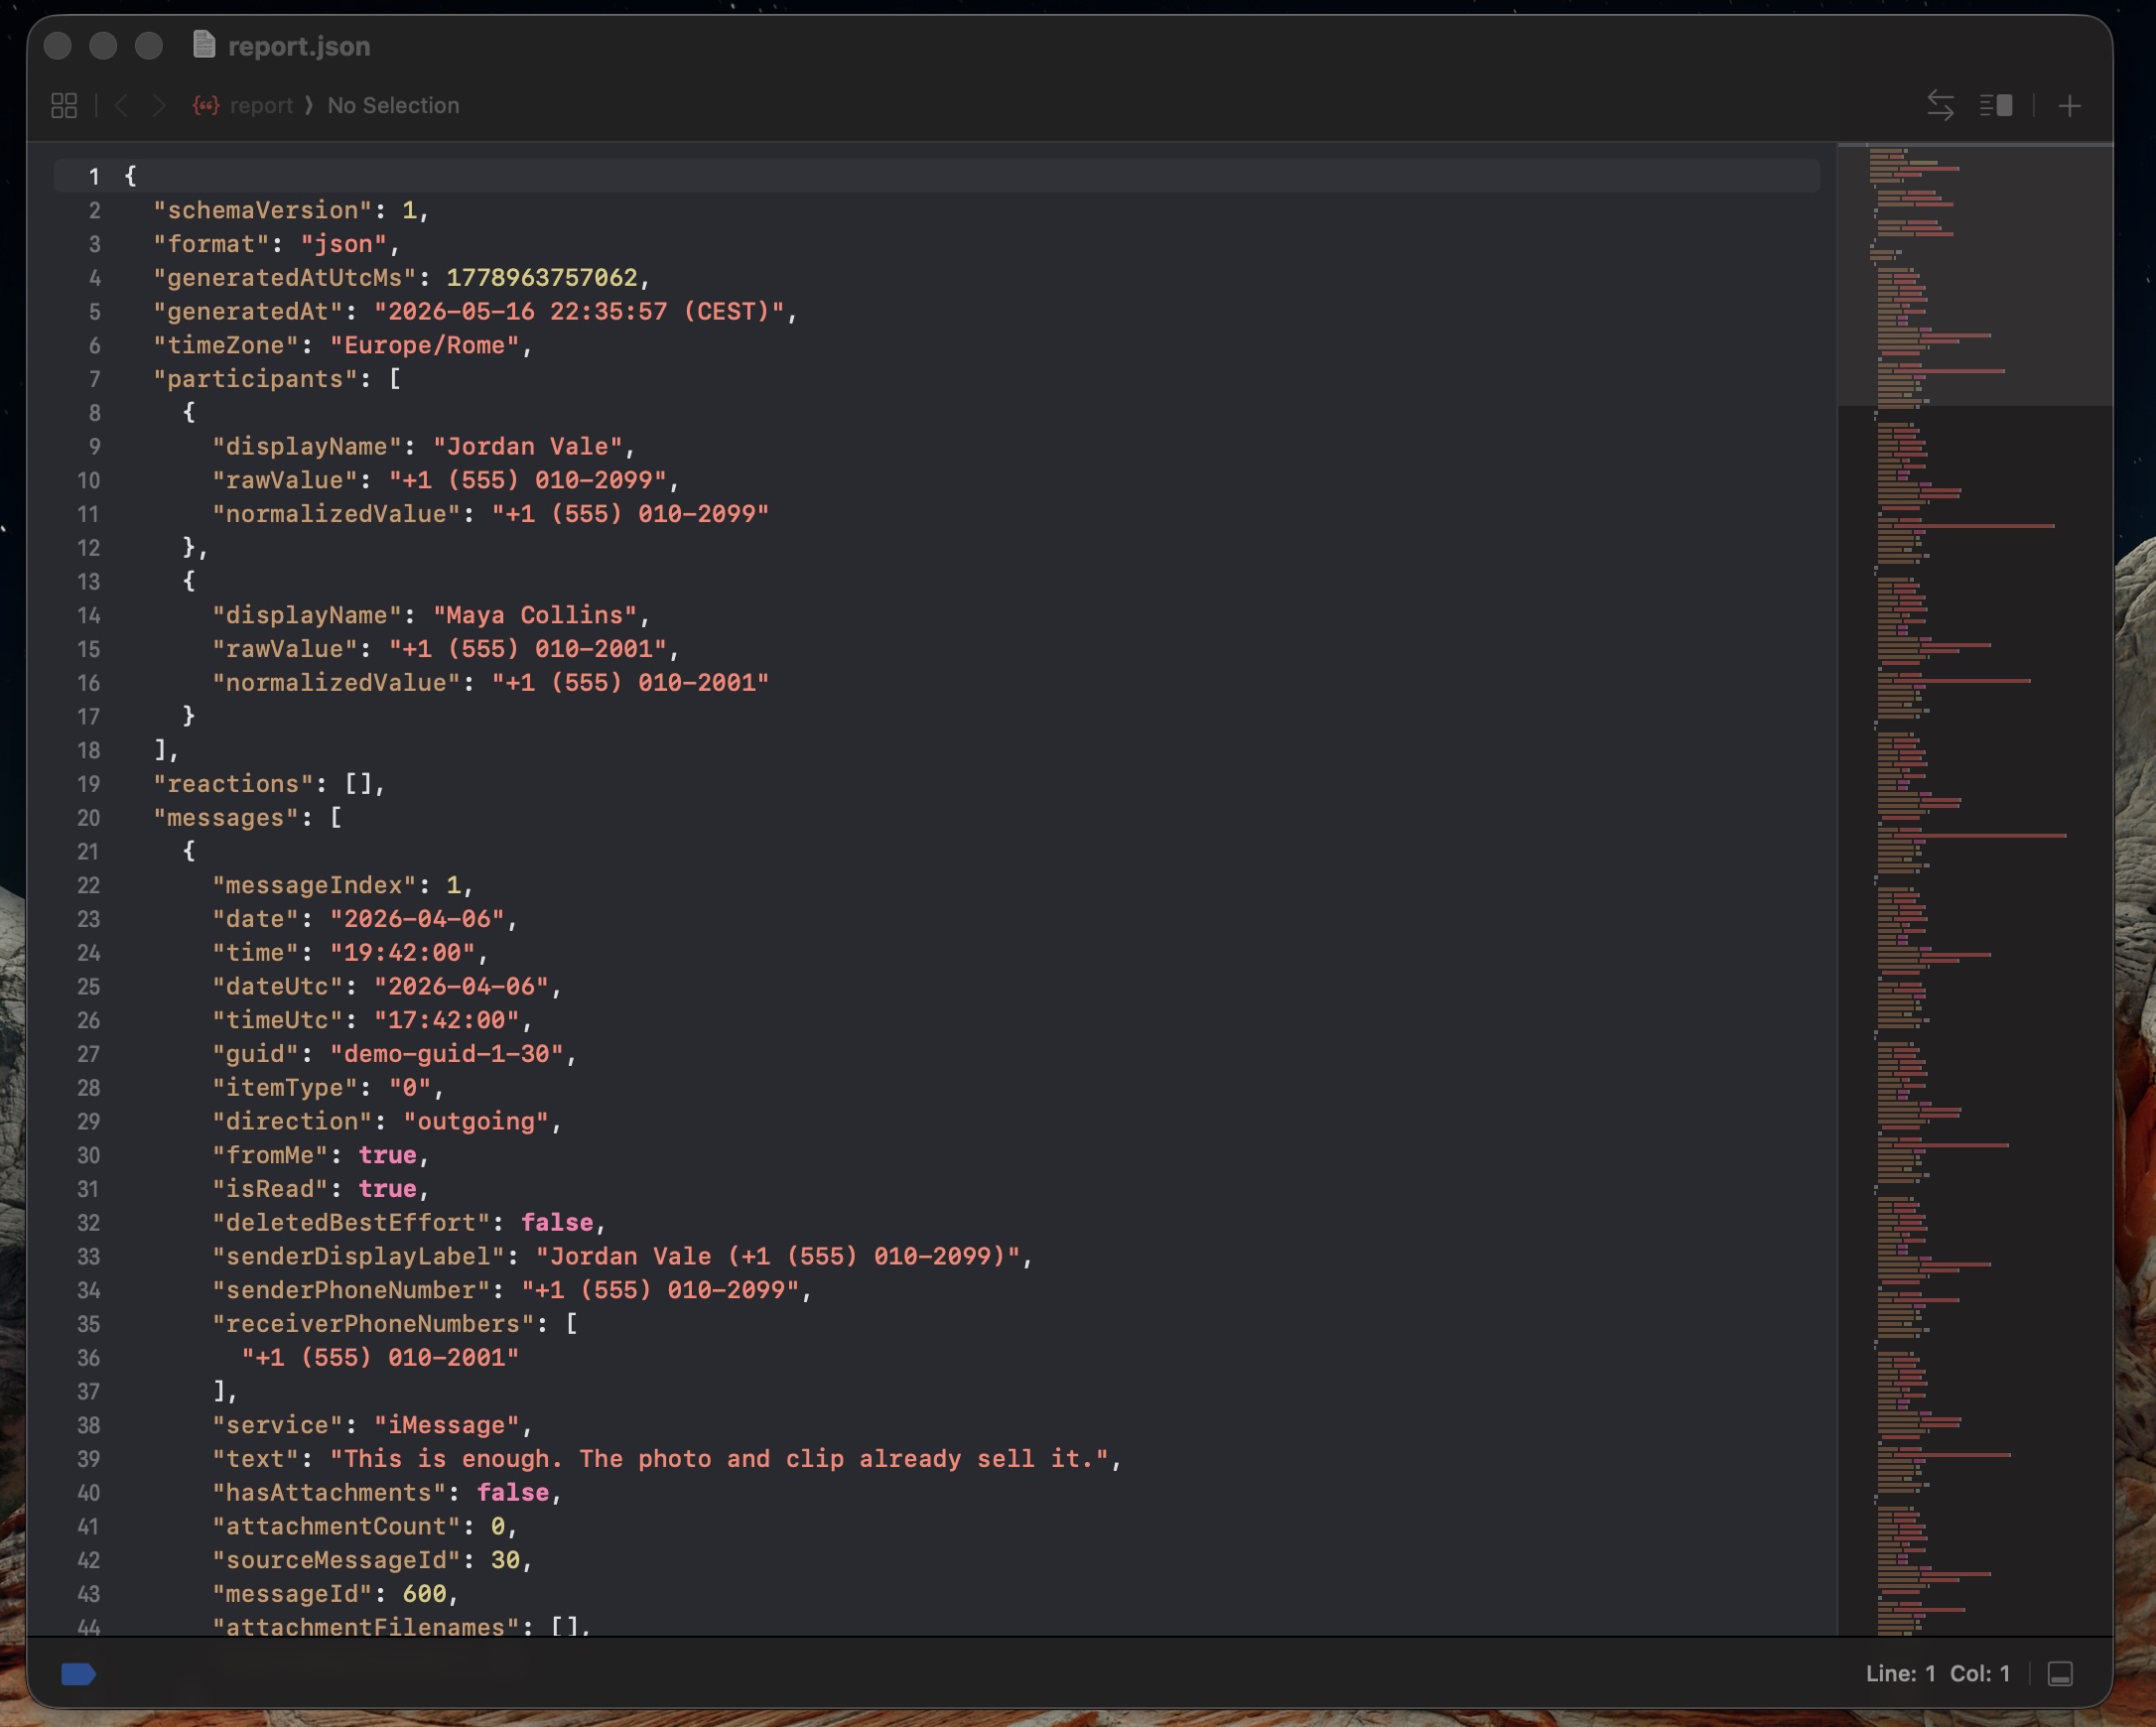Click the minimap code overview
Viewport: 2156px width, 1727px height.
tap(1975, 888)
